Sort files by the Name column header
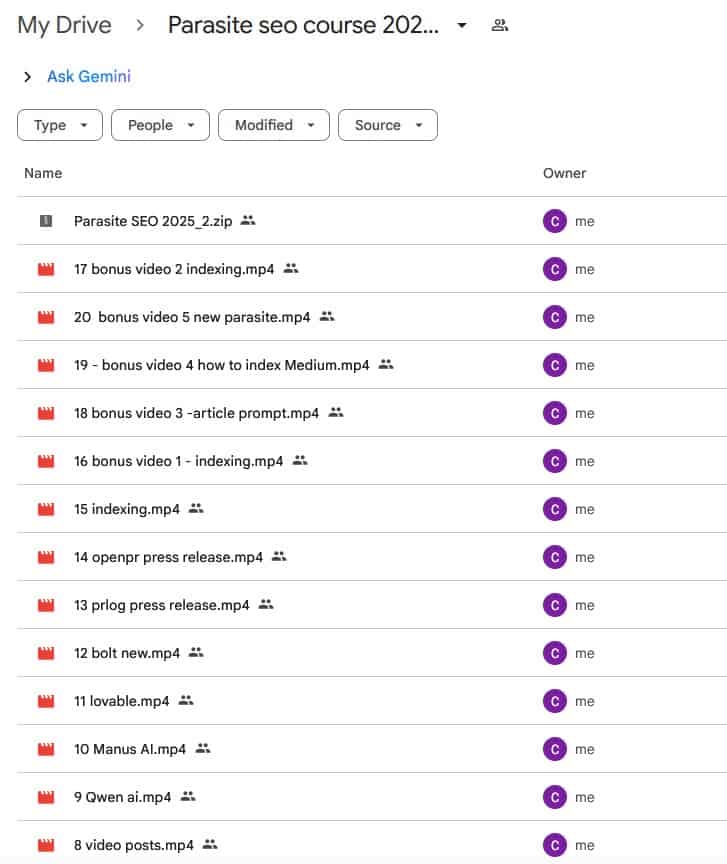 coord(43,173)
